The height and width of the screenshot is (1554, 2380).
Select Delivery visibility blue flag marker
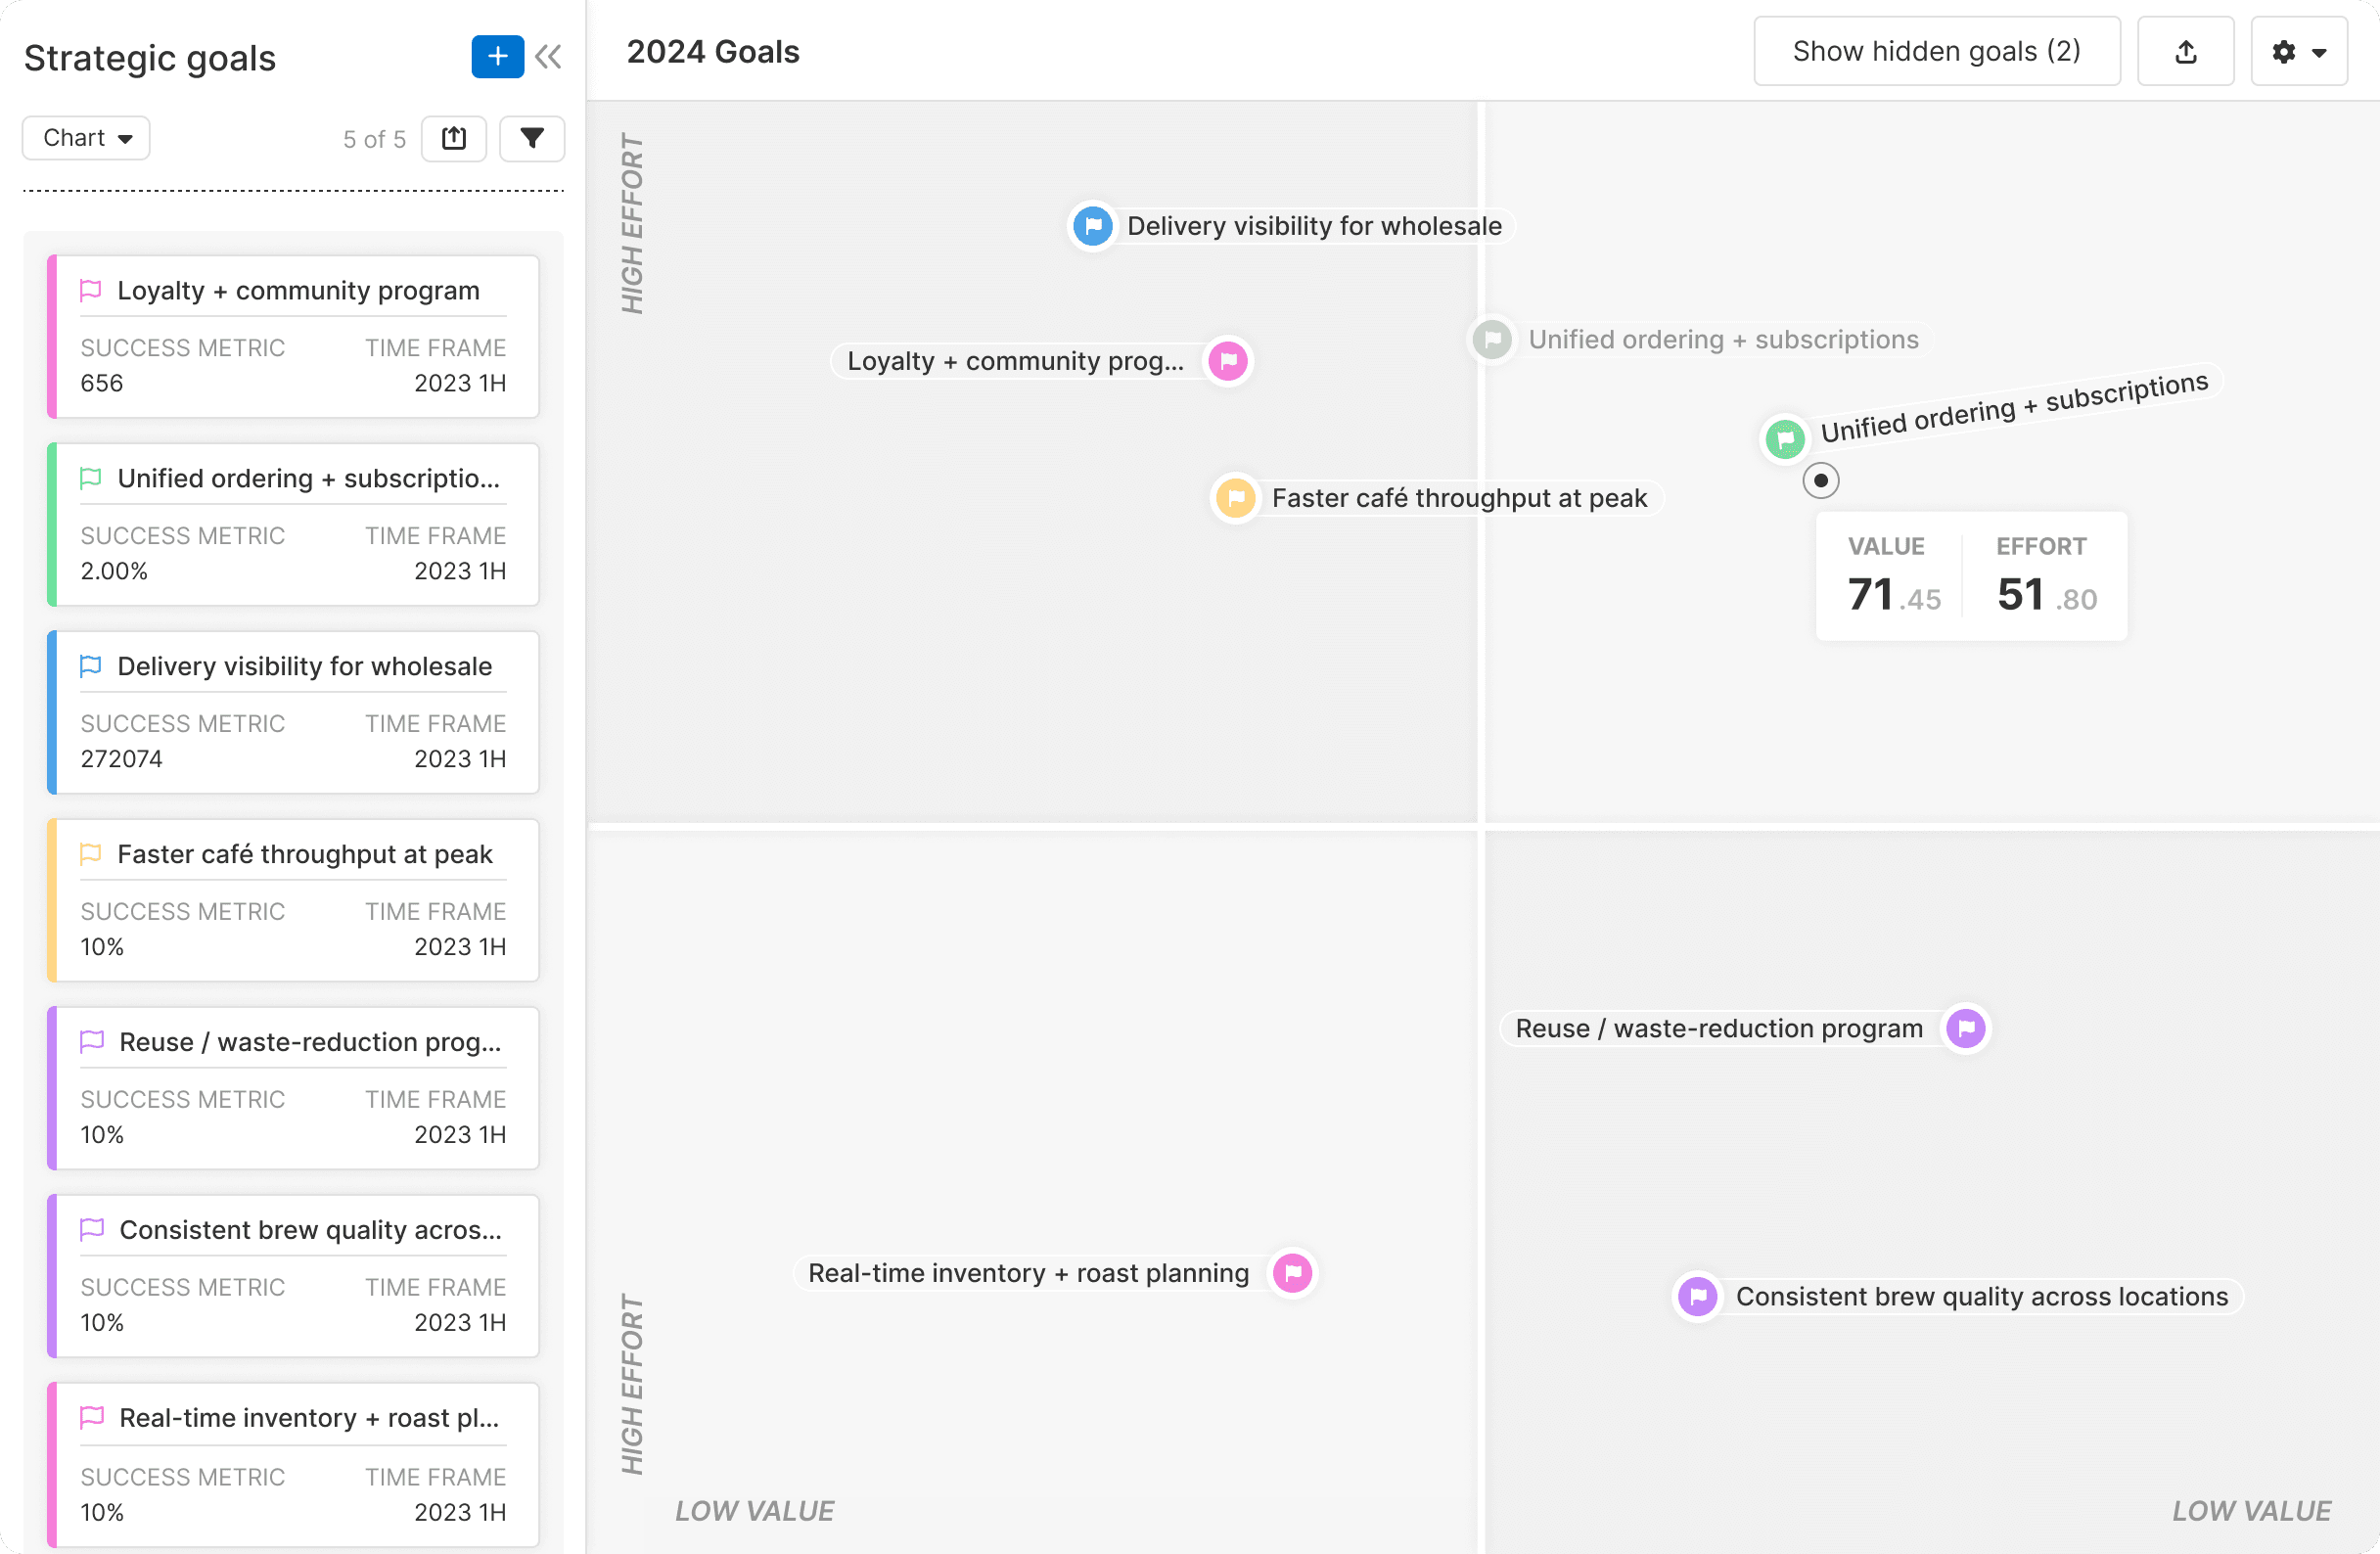point(1093,226)
